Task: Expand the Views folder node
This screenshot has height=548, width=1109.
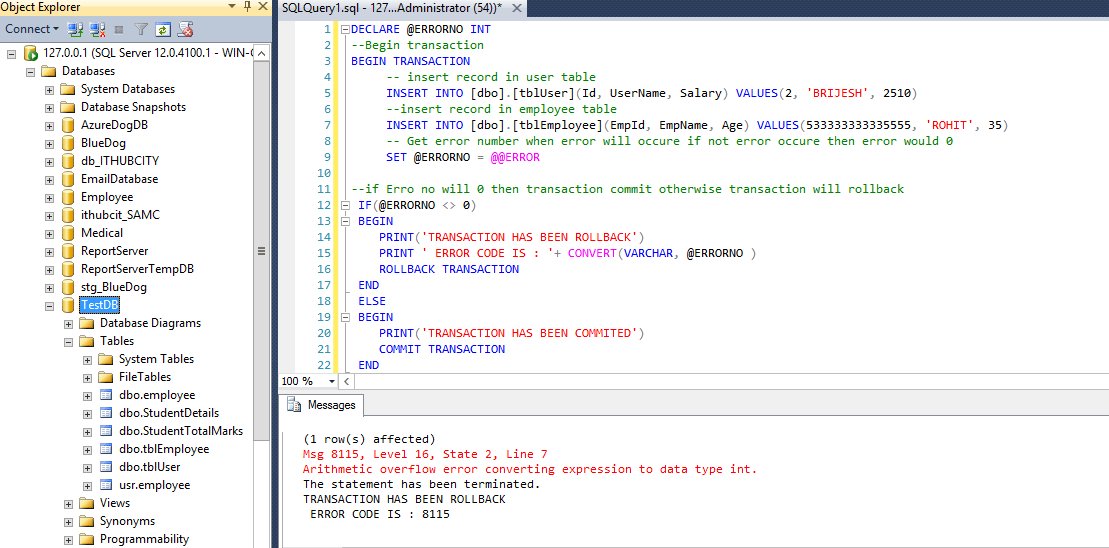Action: [x=69, y=503]
